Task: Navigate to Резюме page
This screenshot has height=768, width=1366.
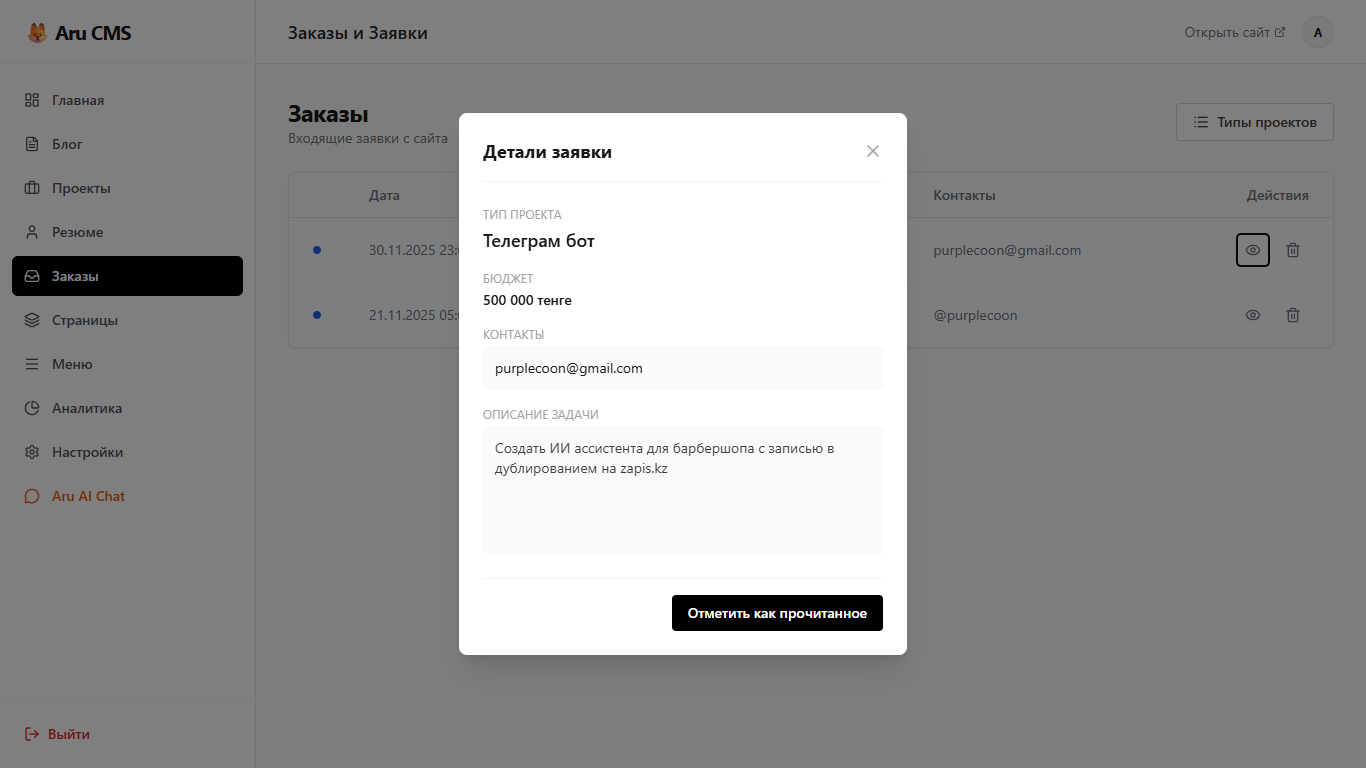Action: coord(77,232)
